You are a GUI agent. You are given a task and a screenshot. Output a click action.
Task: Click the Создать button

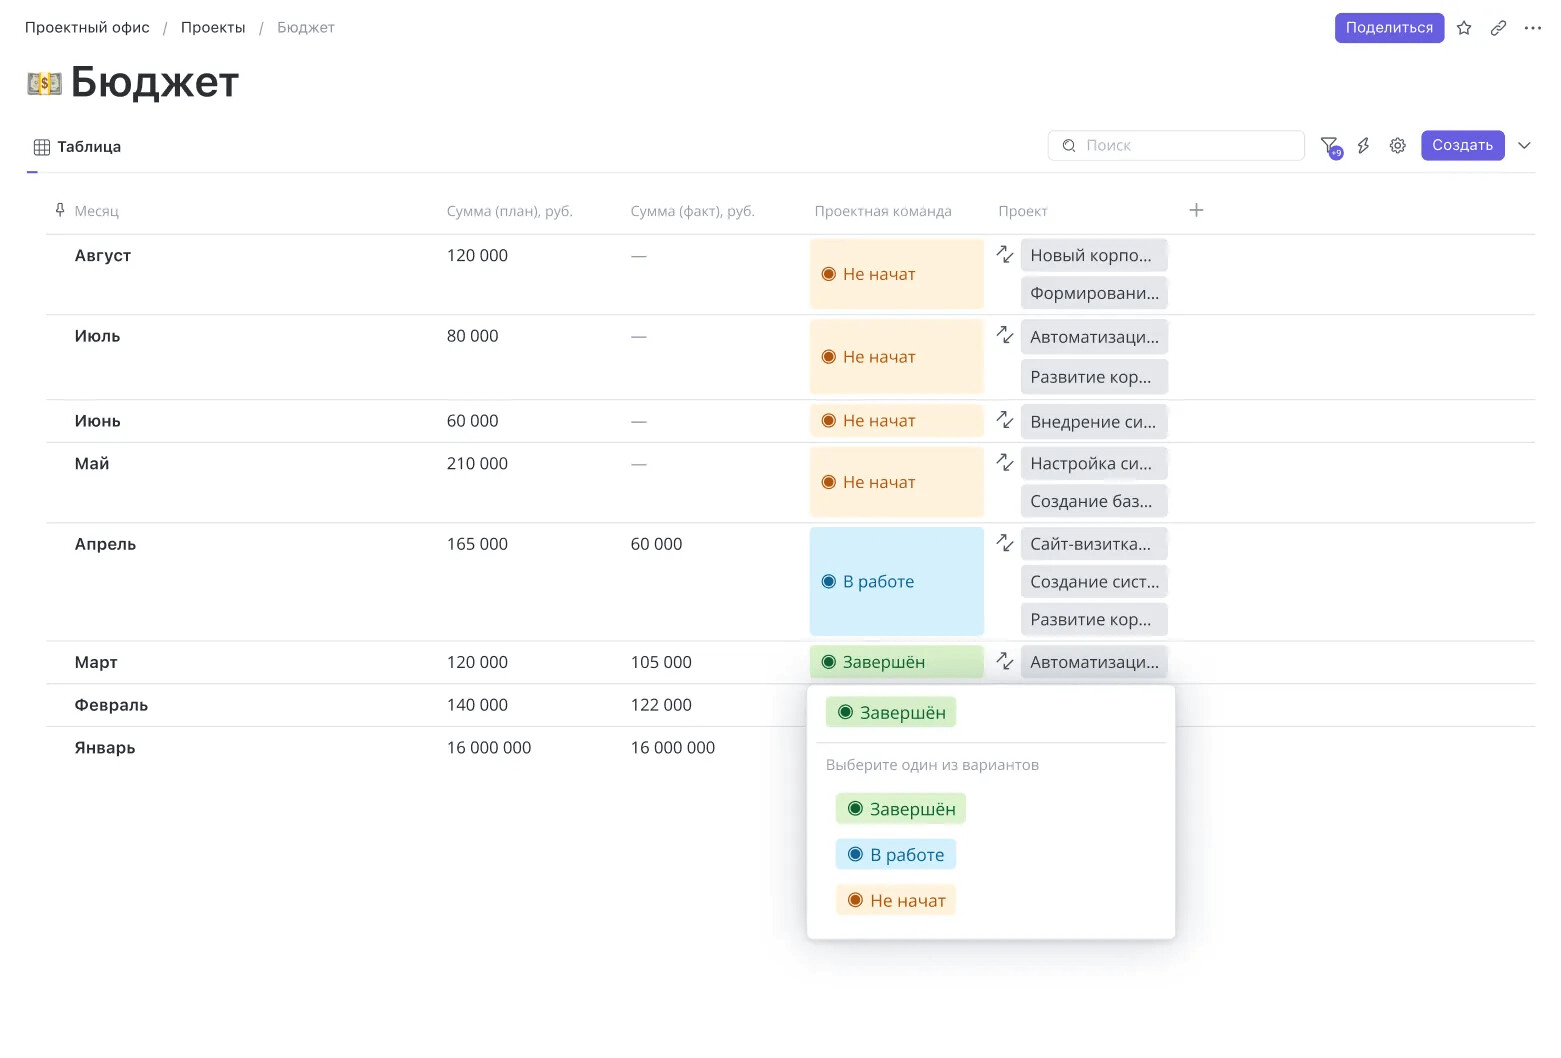(x=1462, y=145)
